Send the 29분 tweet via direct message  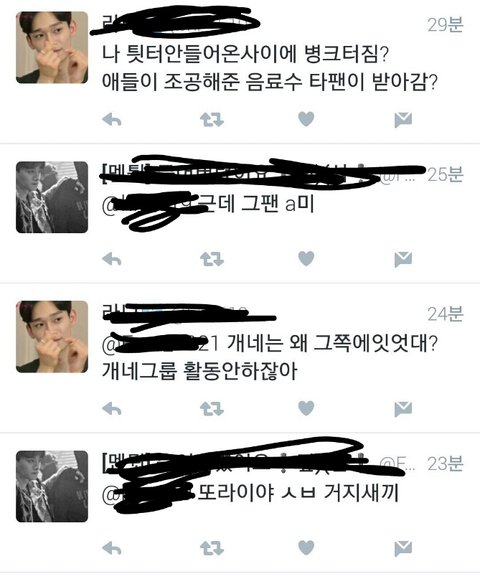click(x=403, y=120)
